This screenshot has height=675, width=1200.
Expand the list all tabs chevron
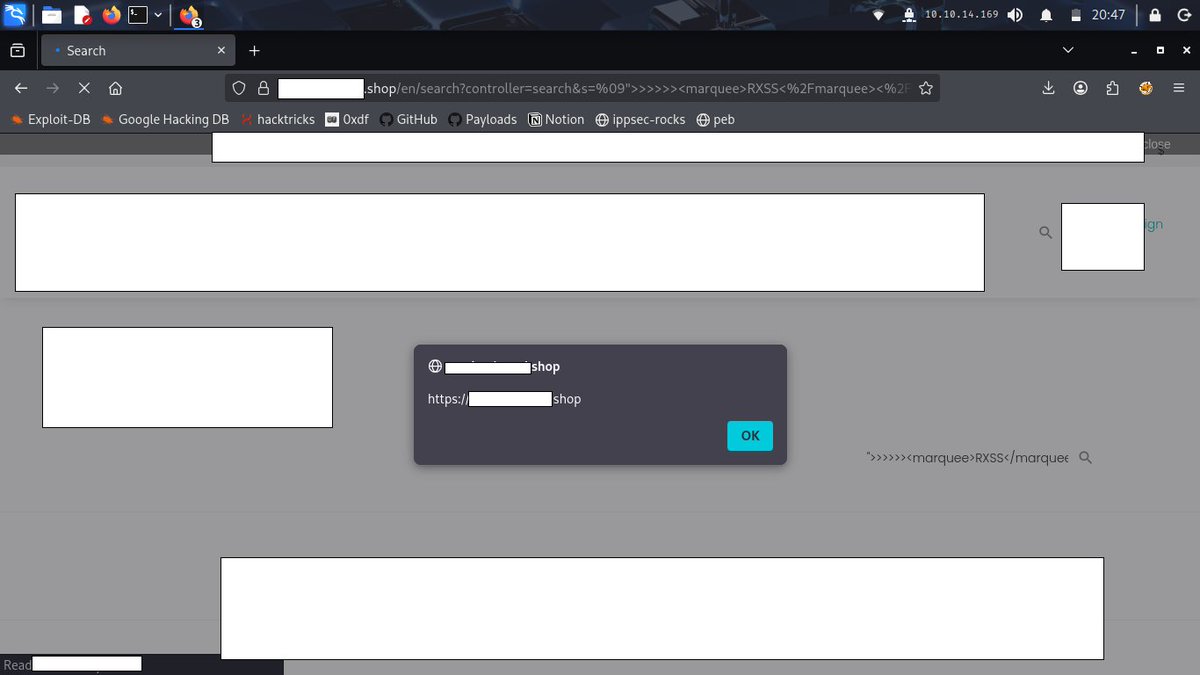click(1068, 50)
